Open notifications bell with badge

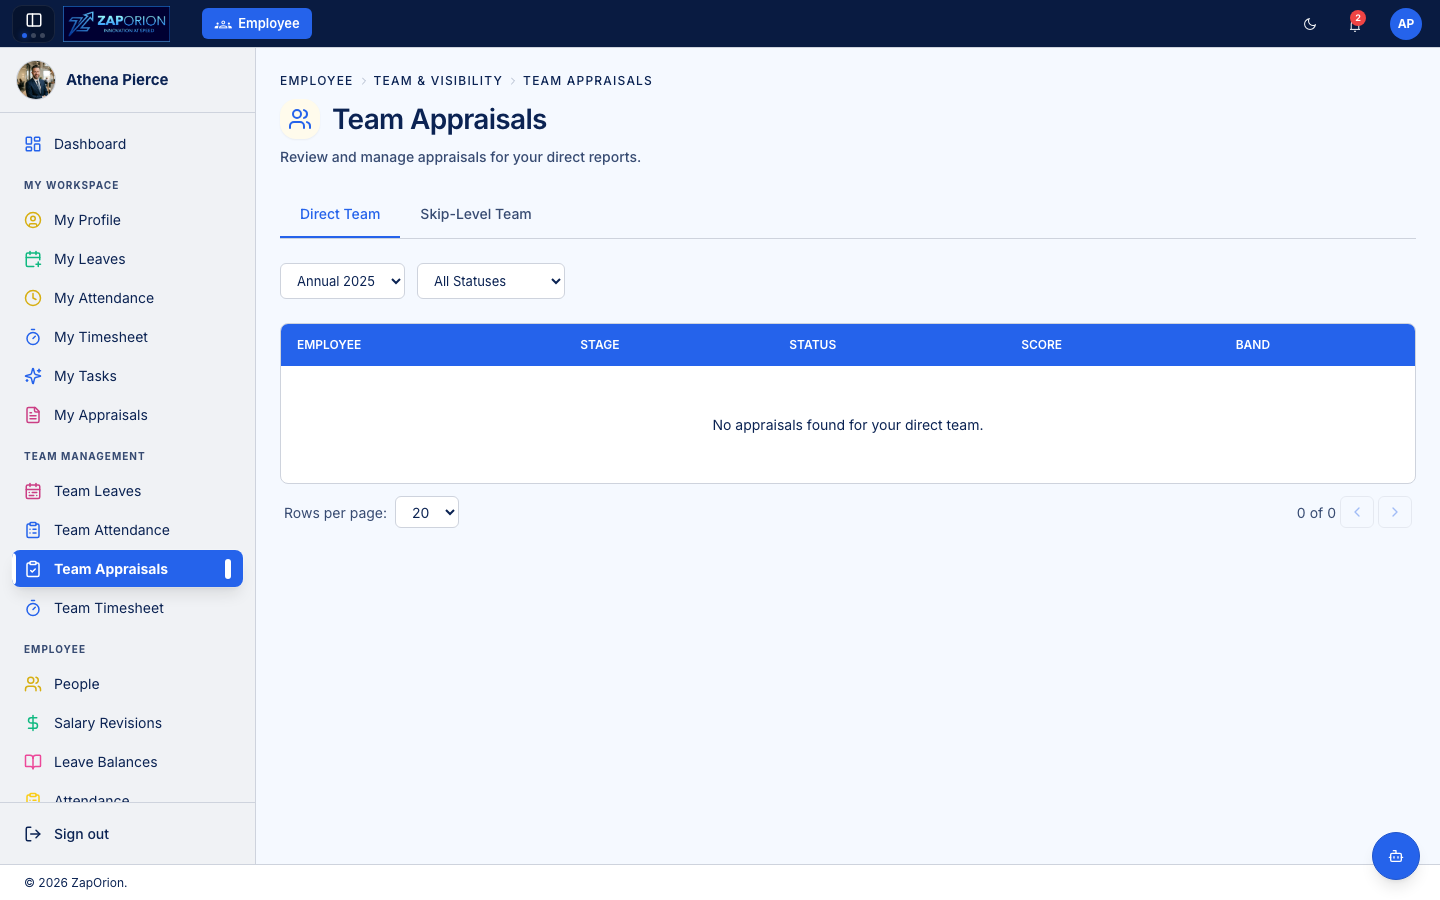1355,24
